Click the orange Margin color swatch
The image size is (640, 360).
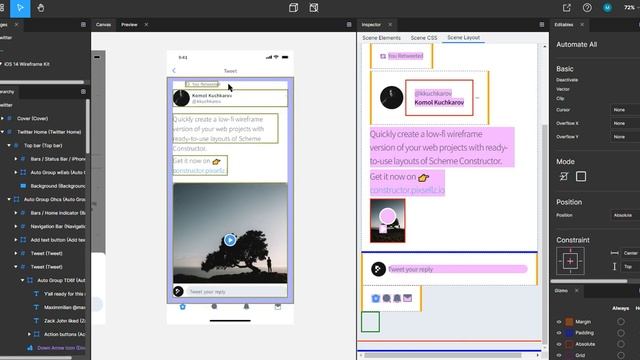(x=569, y=322)
